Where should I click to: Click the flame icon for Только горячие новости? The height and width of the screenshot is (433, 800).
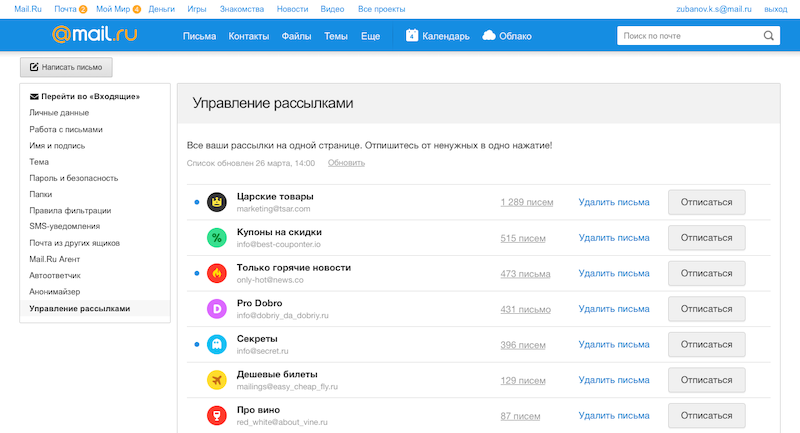coord(217,273)
